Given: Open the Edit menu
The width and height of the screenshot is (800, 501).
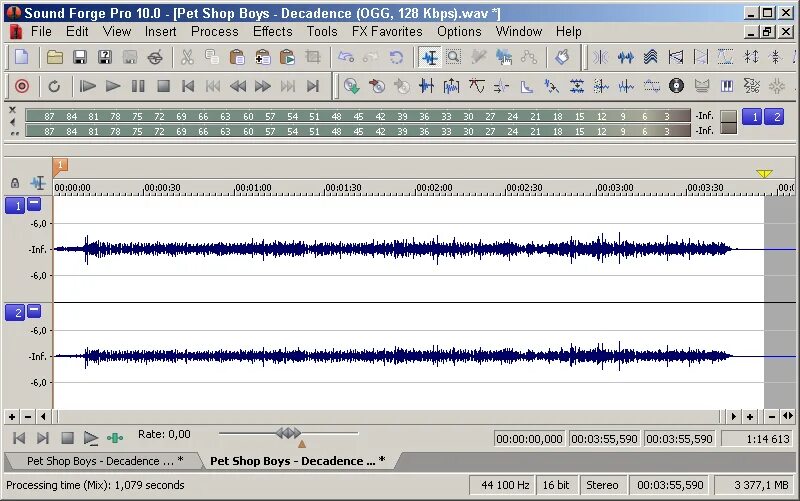Looking at the screenshot, I should 77,32.
